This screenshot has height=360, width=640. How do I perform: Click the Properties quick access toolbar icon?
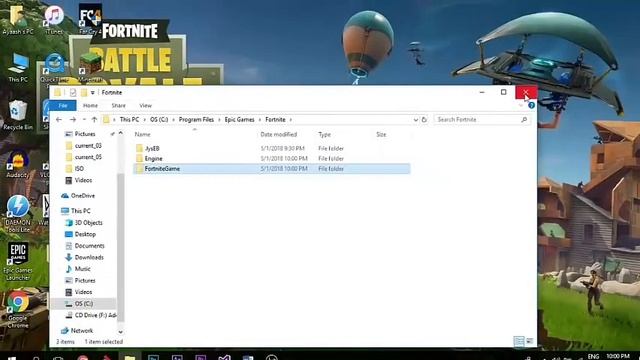point(73,93)
